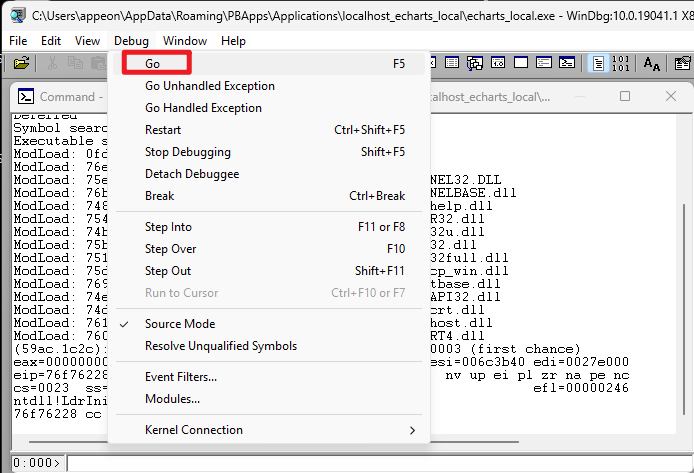
Task: Select Stop Debugging menu entry
Action: tap(187, 152)
